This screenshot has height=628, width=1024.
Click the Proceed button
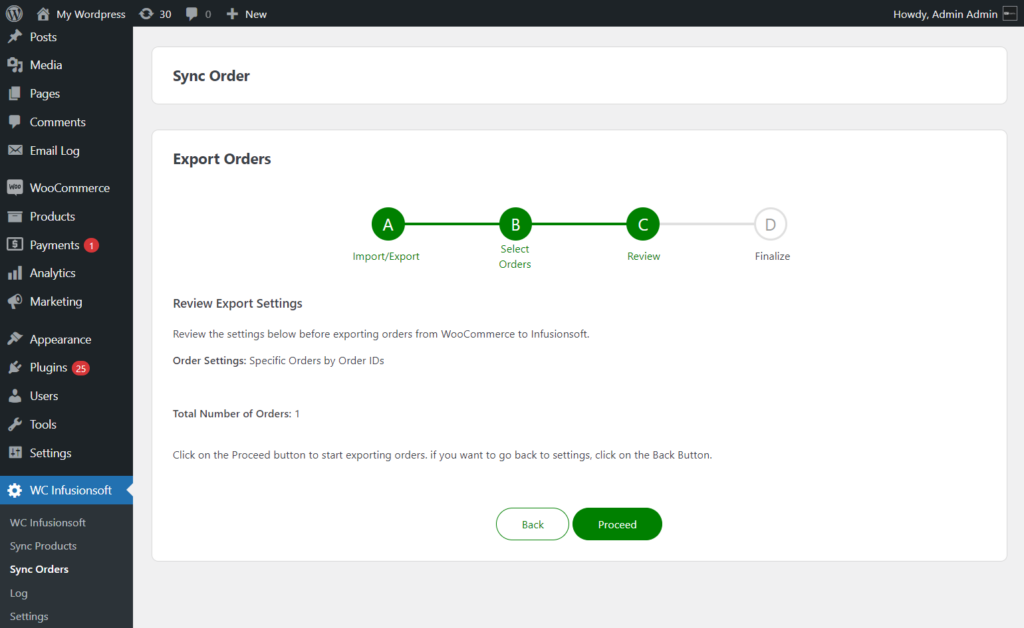click(x=617, y=524)
